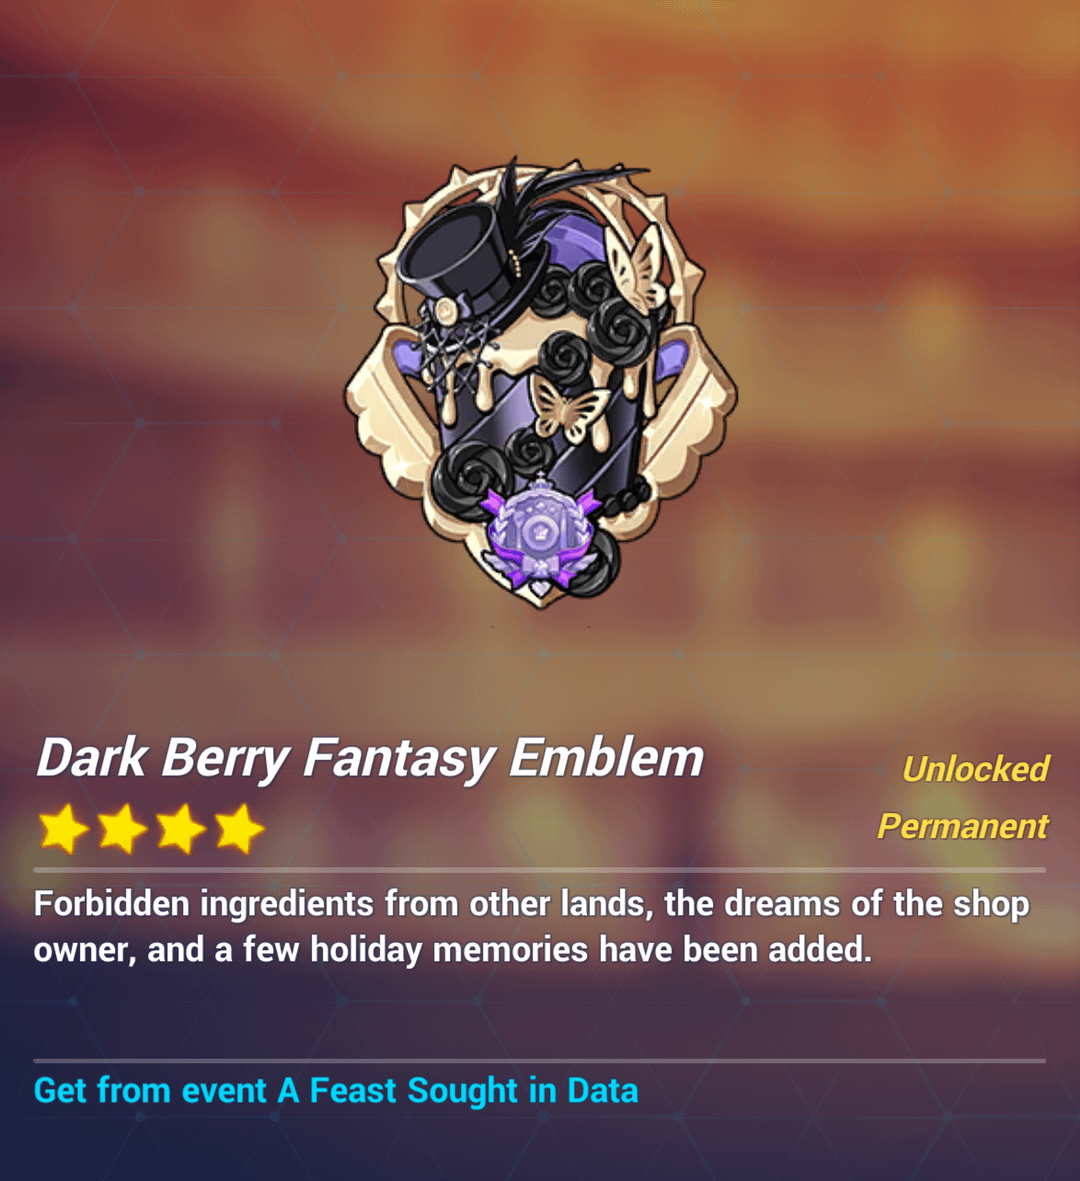Click the second yellow rarity star
Image resolution: width=1080 pixels, height=1181 pixels.
pyautogui.click(x=122, y=829)
